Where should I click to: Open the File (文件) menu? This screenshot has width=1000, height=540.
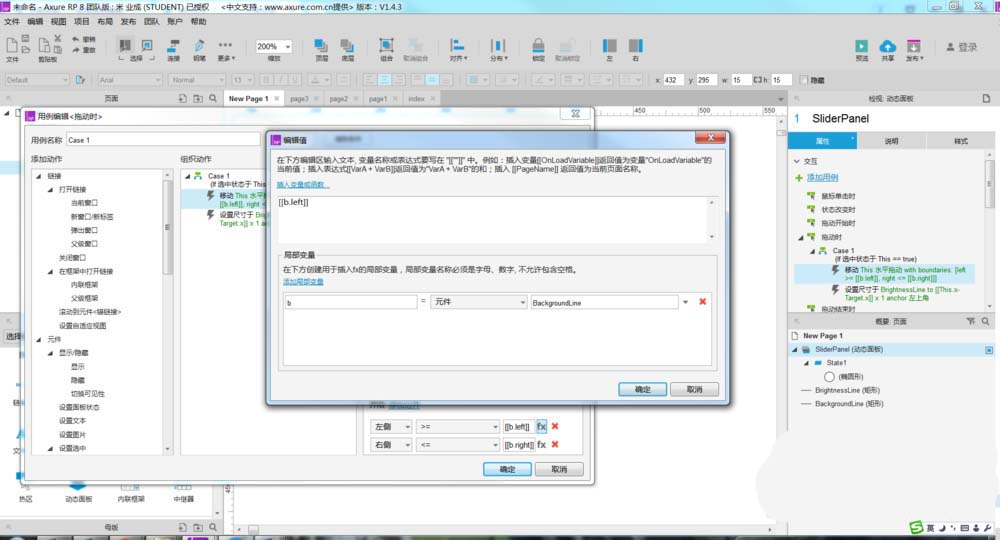(x=11, y=22)
